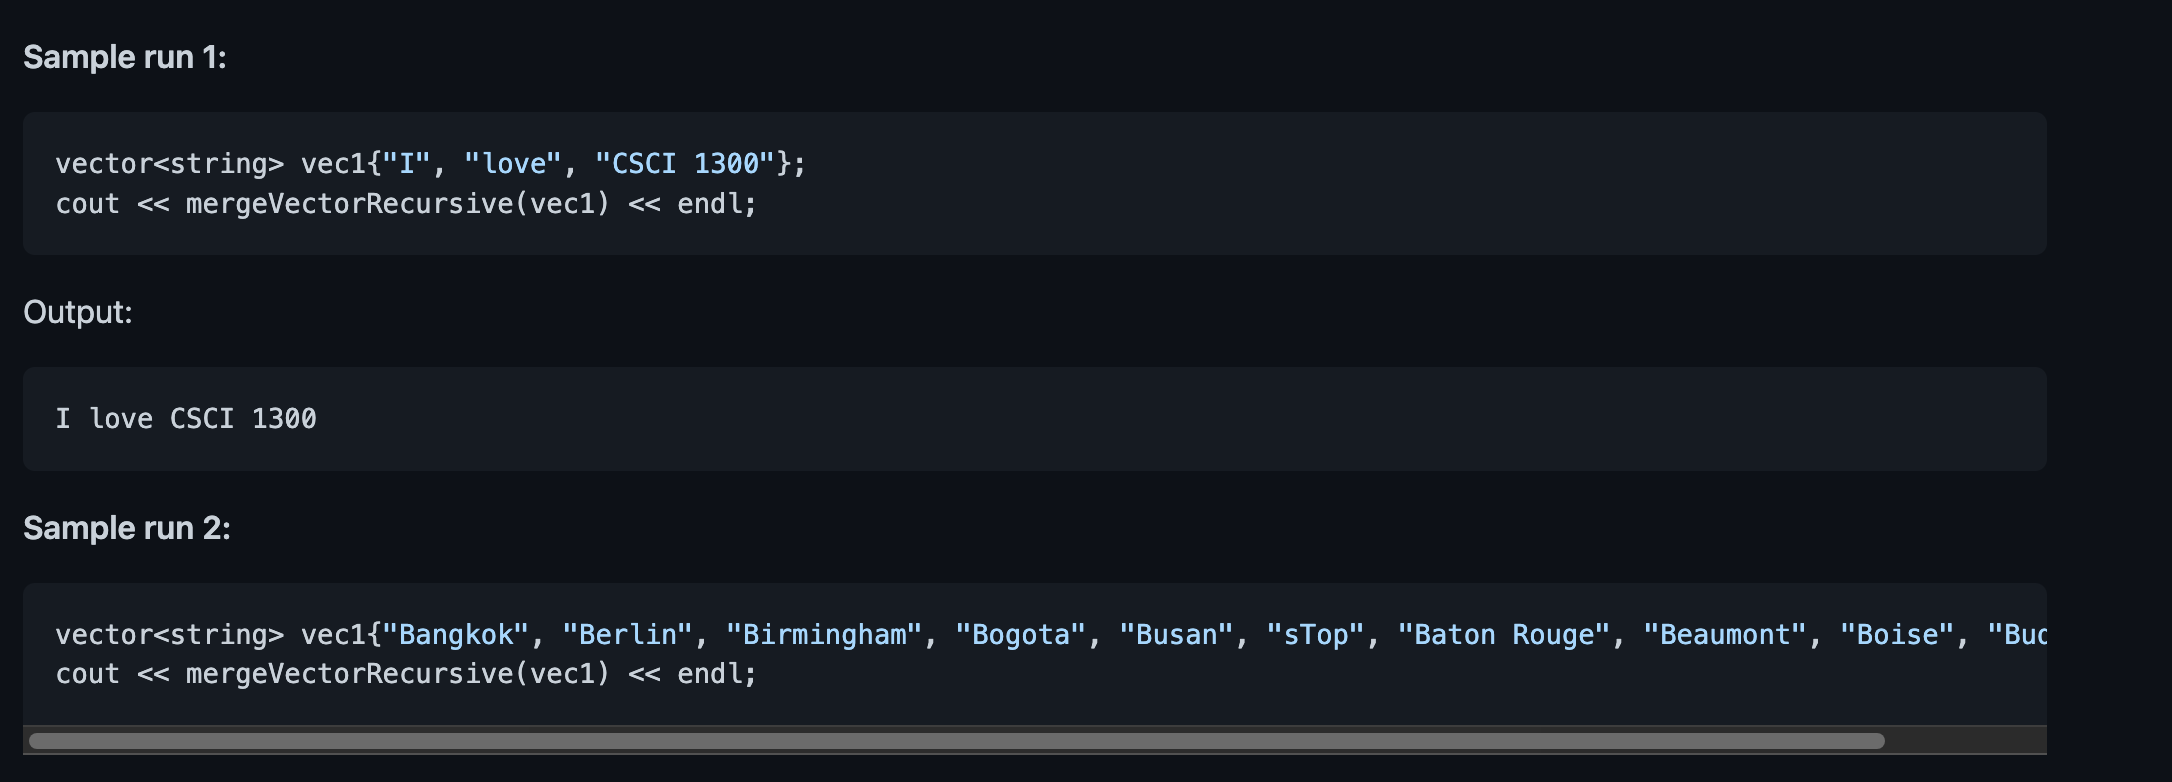Click the "Busan" string literal
Image resolution: width=2172 pixels, height=782 pixels.
[1176, 635]
